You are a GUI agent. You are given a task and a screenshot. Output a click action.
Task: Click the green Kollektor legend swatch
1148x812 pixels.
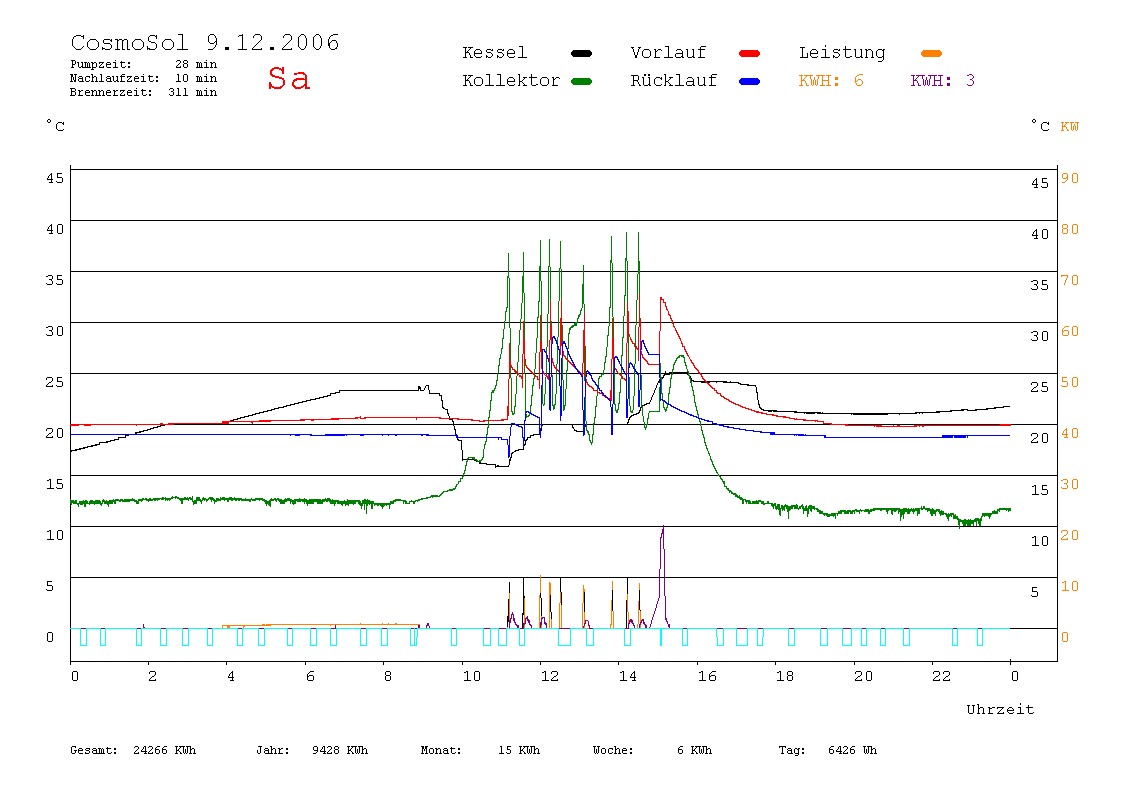point(581,81)
